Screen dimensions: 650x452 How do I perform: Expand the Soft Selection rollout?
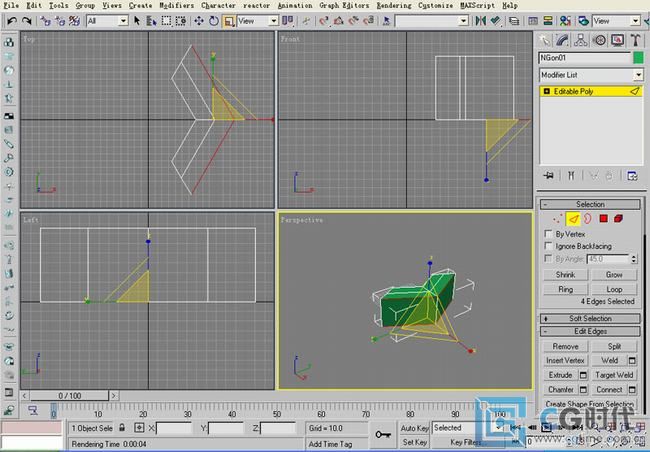point(590,318)
